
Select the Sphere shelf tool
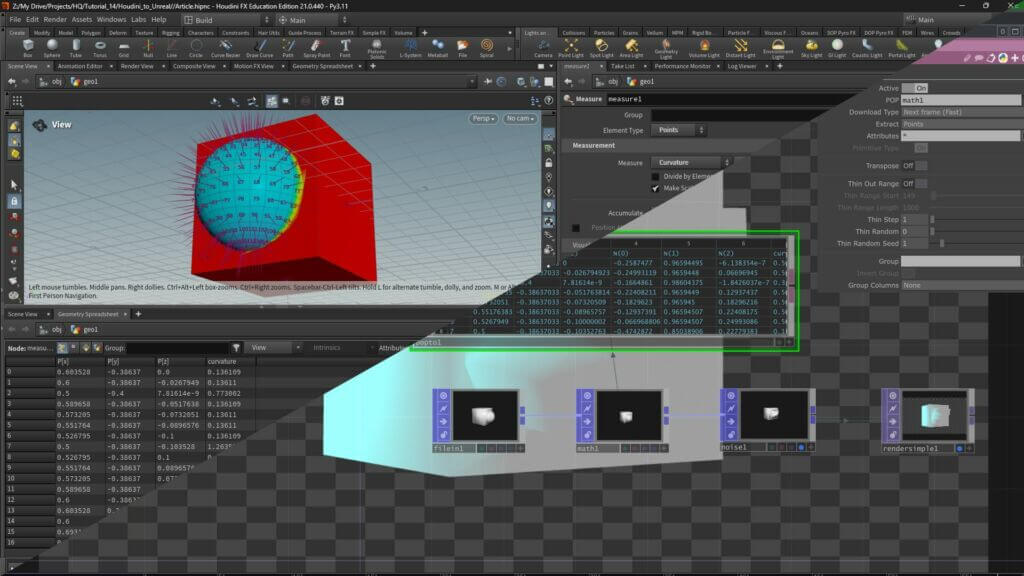click(x=52, y=48)
